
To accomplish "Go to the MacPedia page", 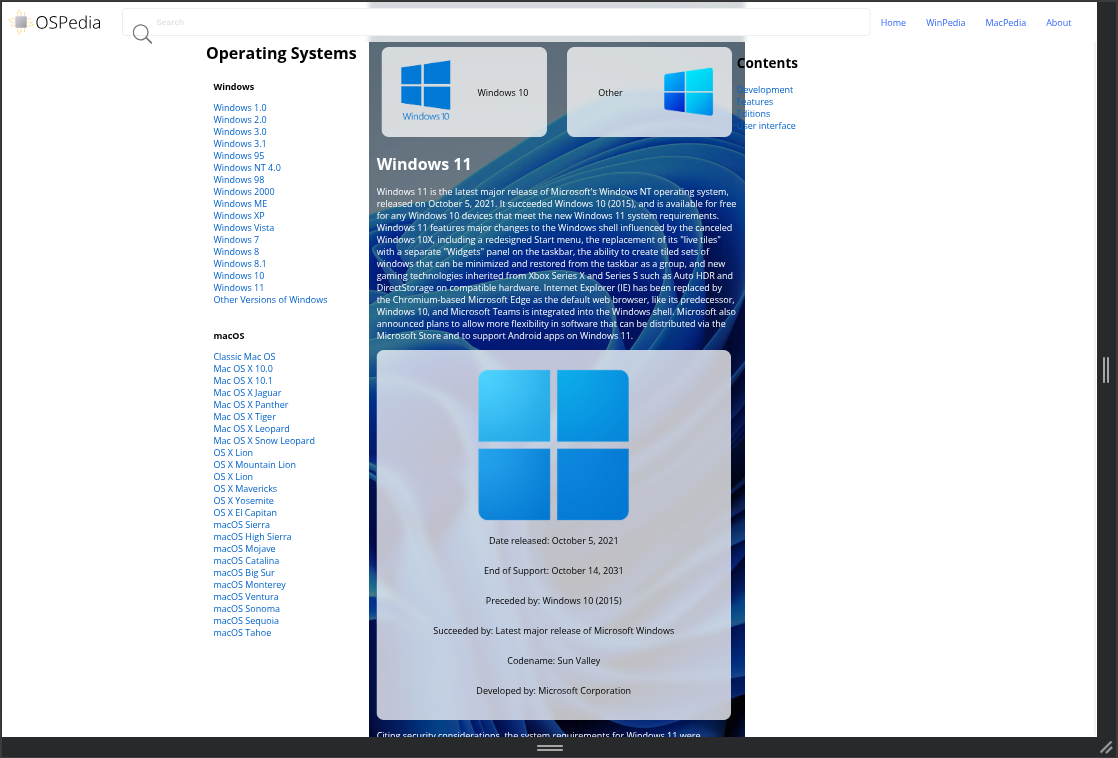I will (1005, 23).
